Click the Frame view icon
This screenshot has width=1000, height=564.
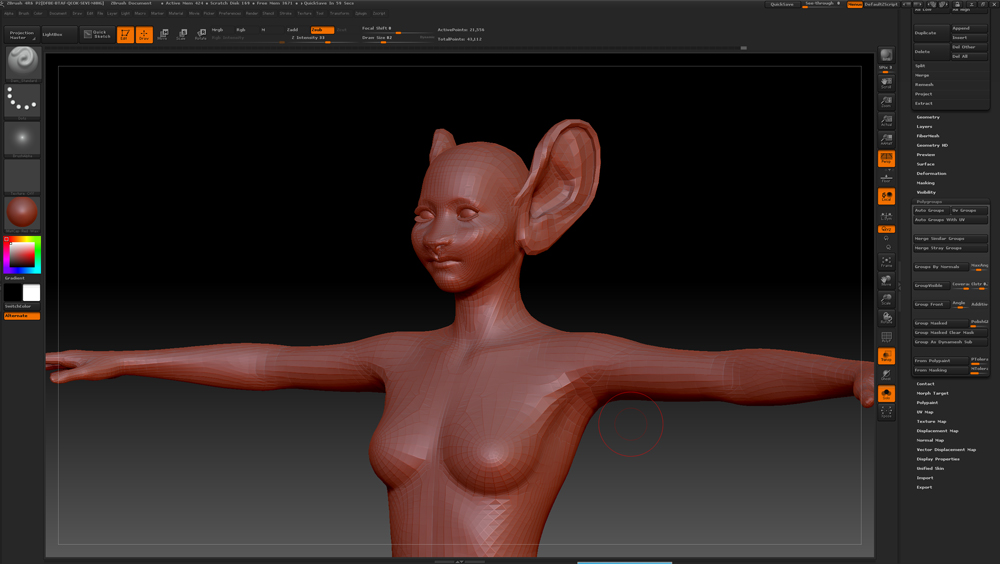886,262
